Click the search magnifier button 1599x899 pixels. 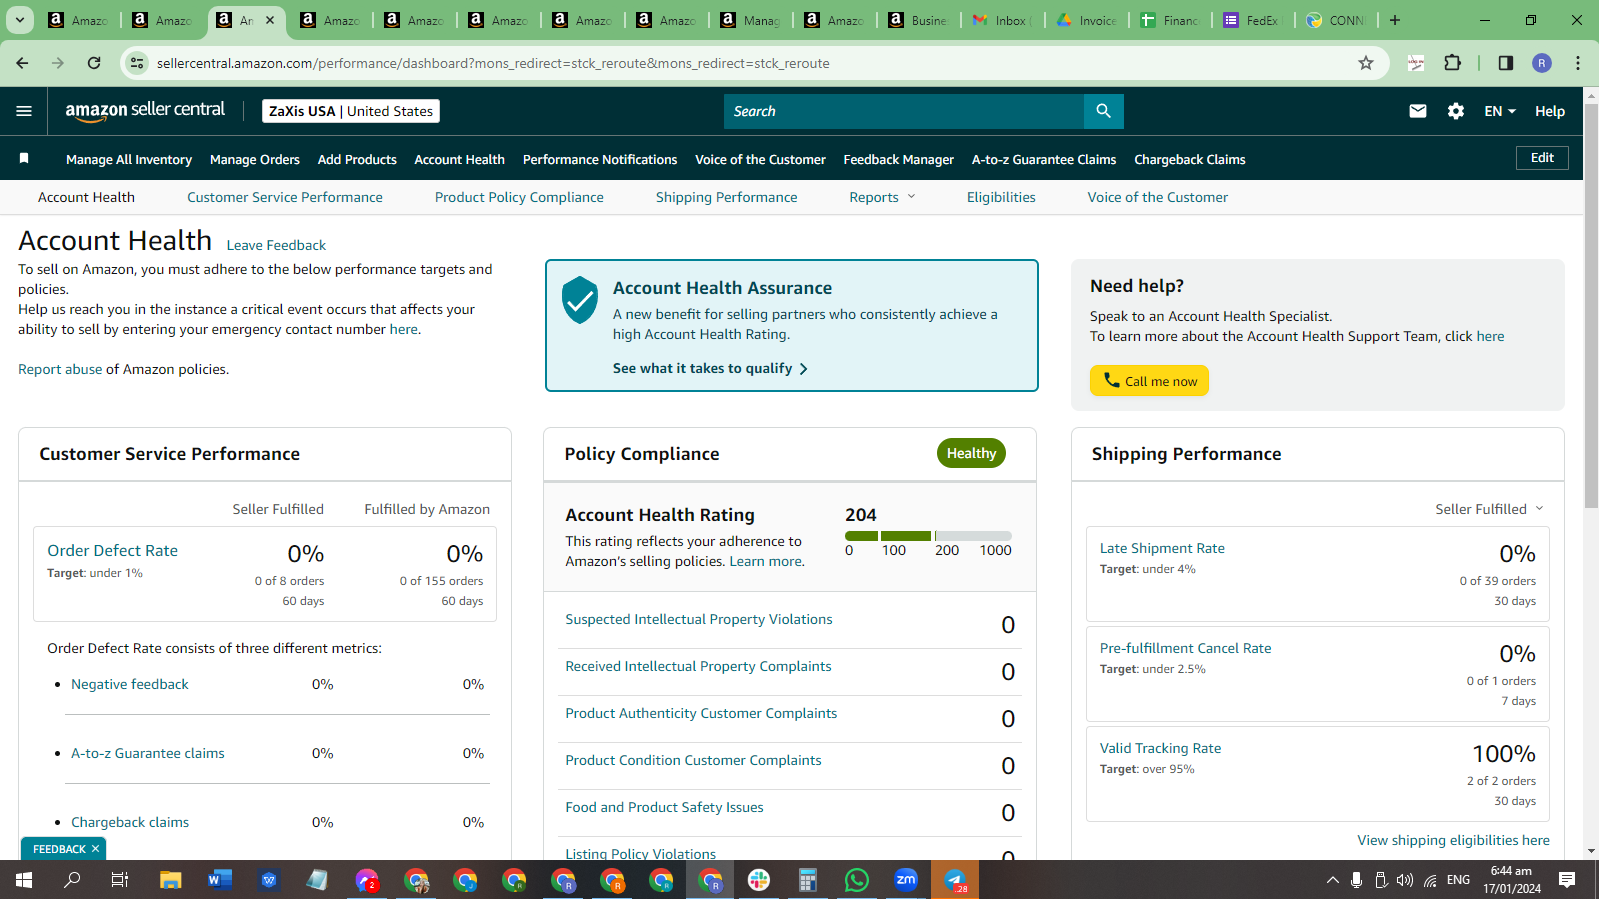coord(1103,111)
